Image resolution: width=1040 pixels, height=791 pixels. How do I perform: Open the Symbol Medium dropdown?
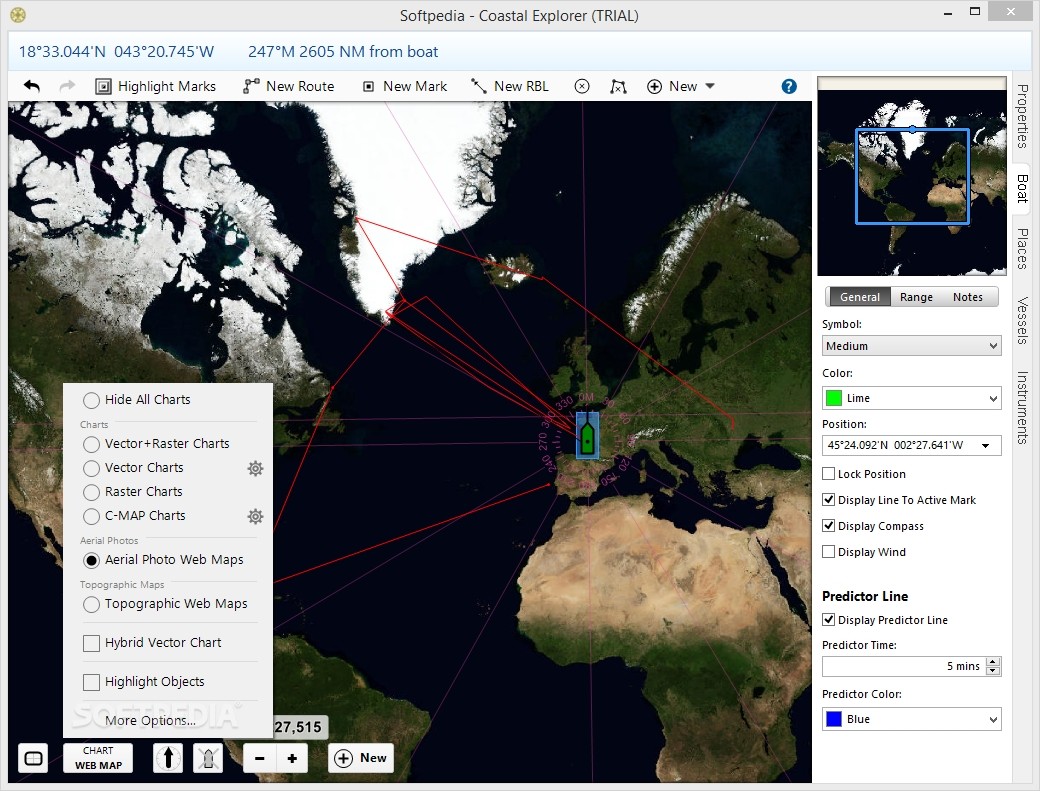[911, 346]
